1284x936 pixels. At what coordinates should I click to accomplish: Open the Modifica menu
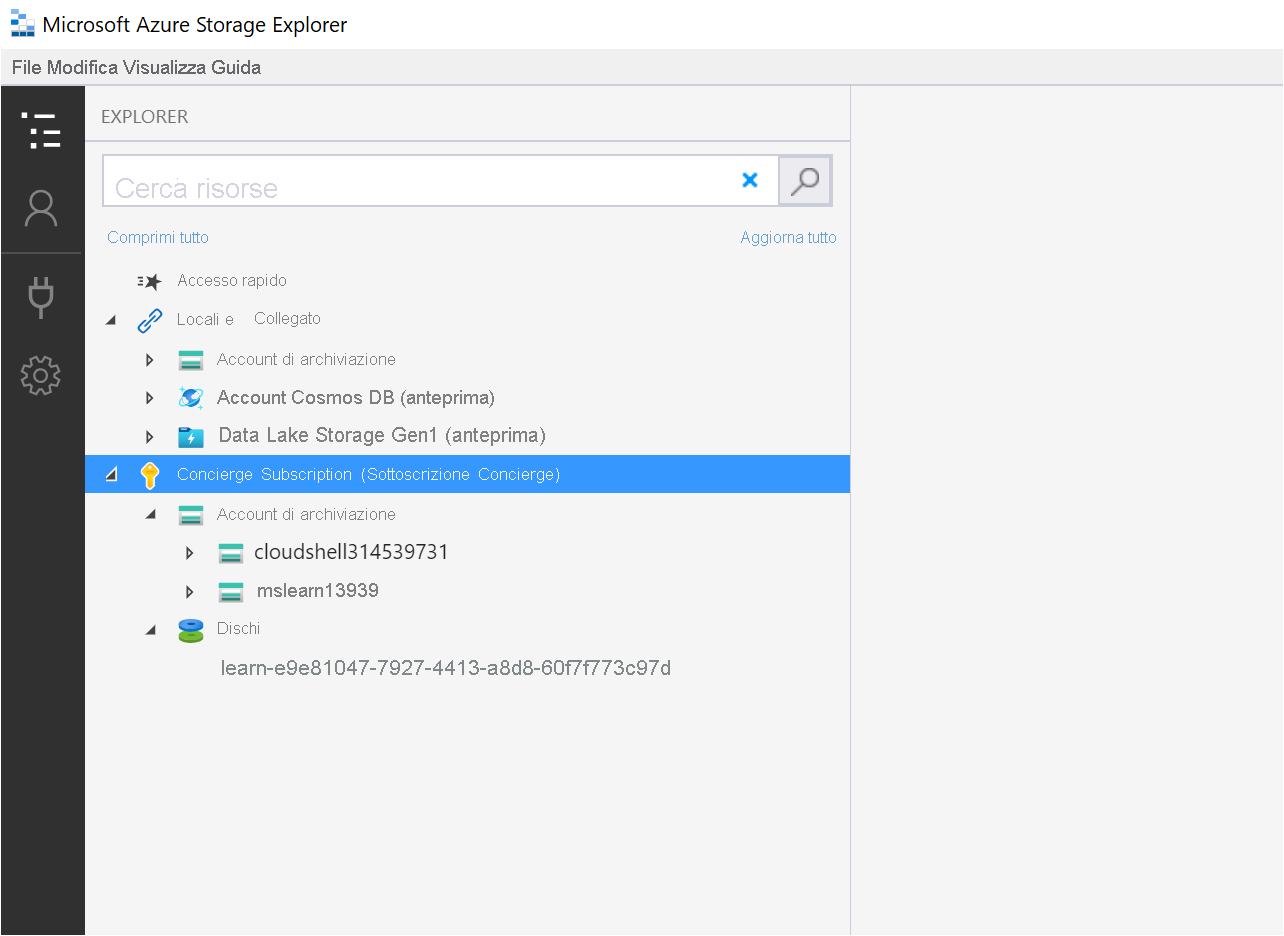click(83, 68)
